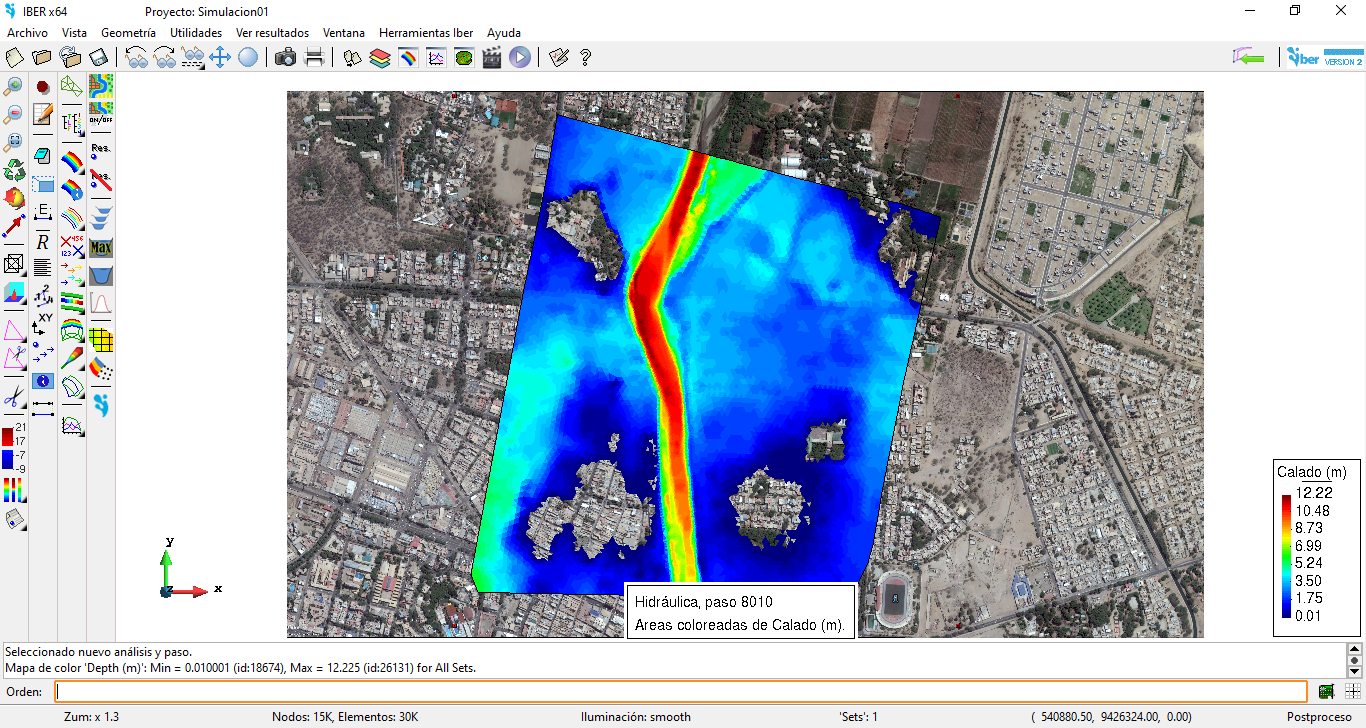Open the layers stack icon
The height and width of the screenshot is (728, 1366).
point(380,57)
